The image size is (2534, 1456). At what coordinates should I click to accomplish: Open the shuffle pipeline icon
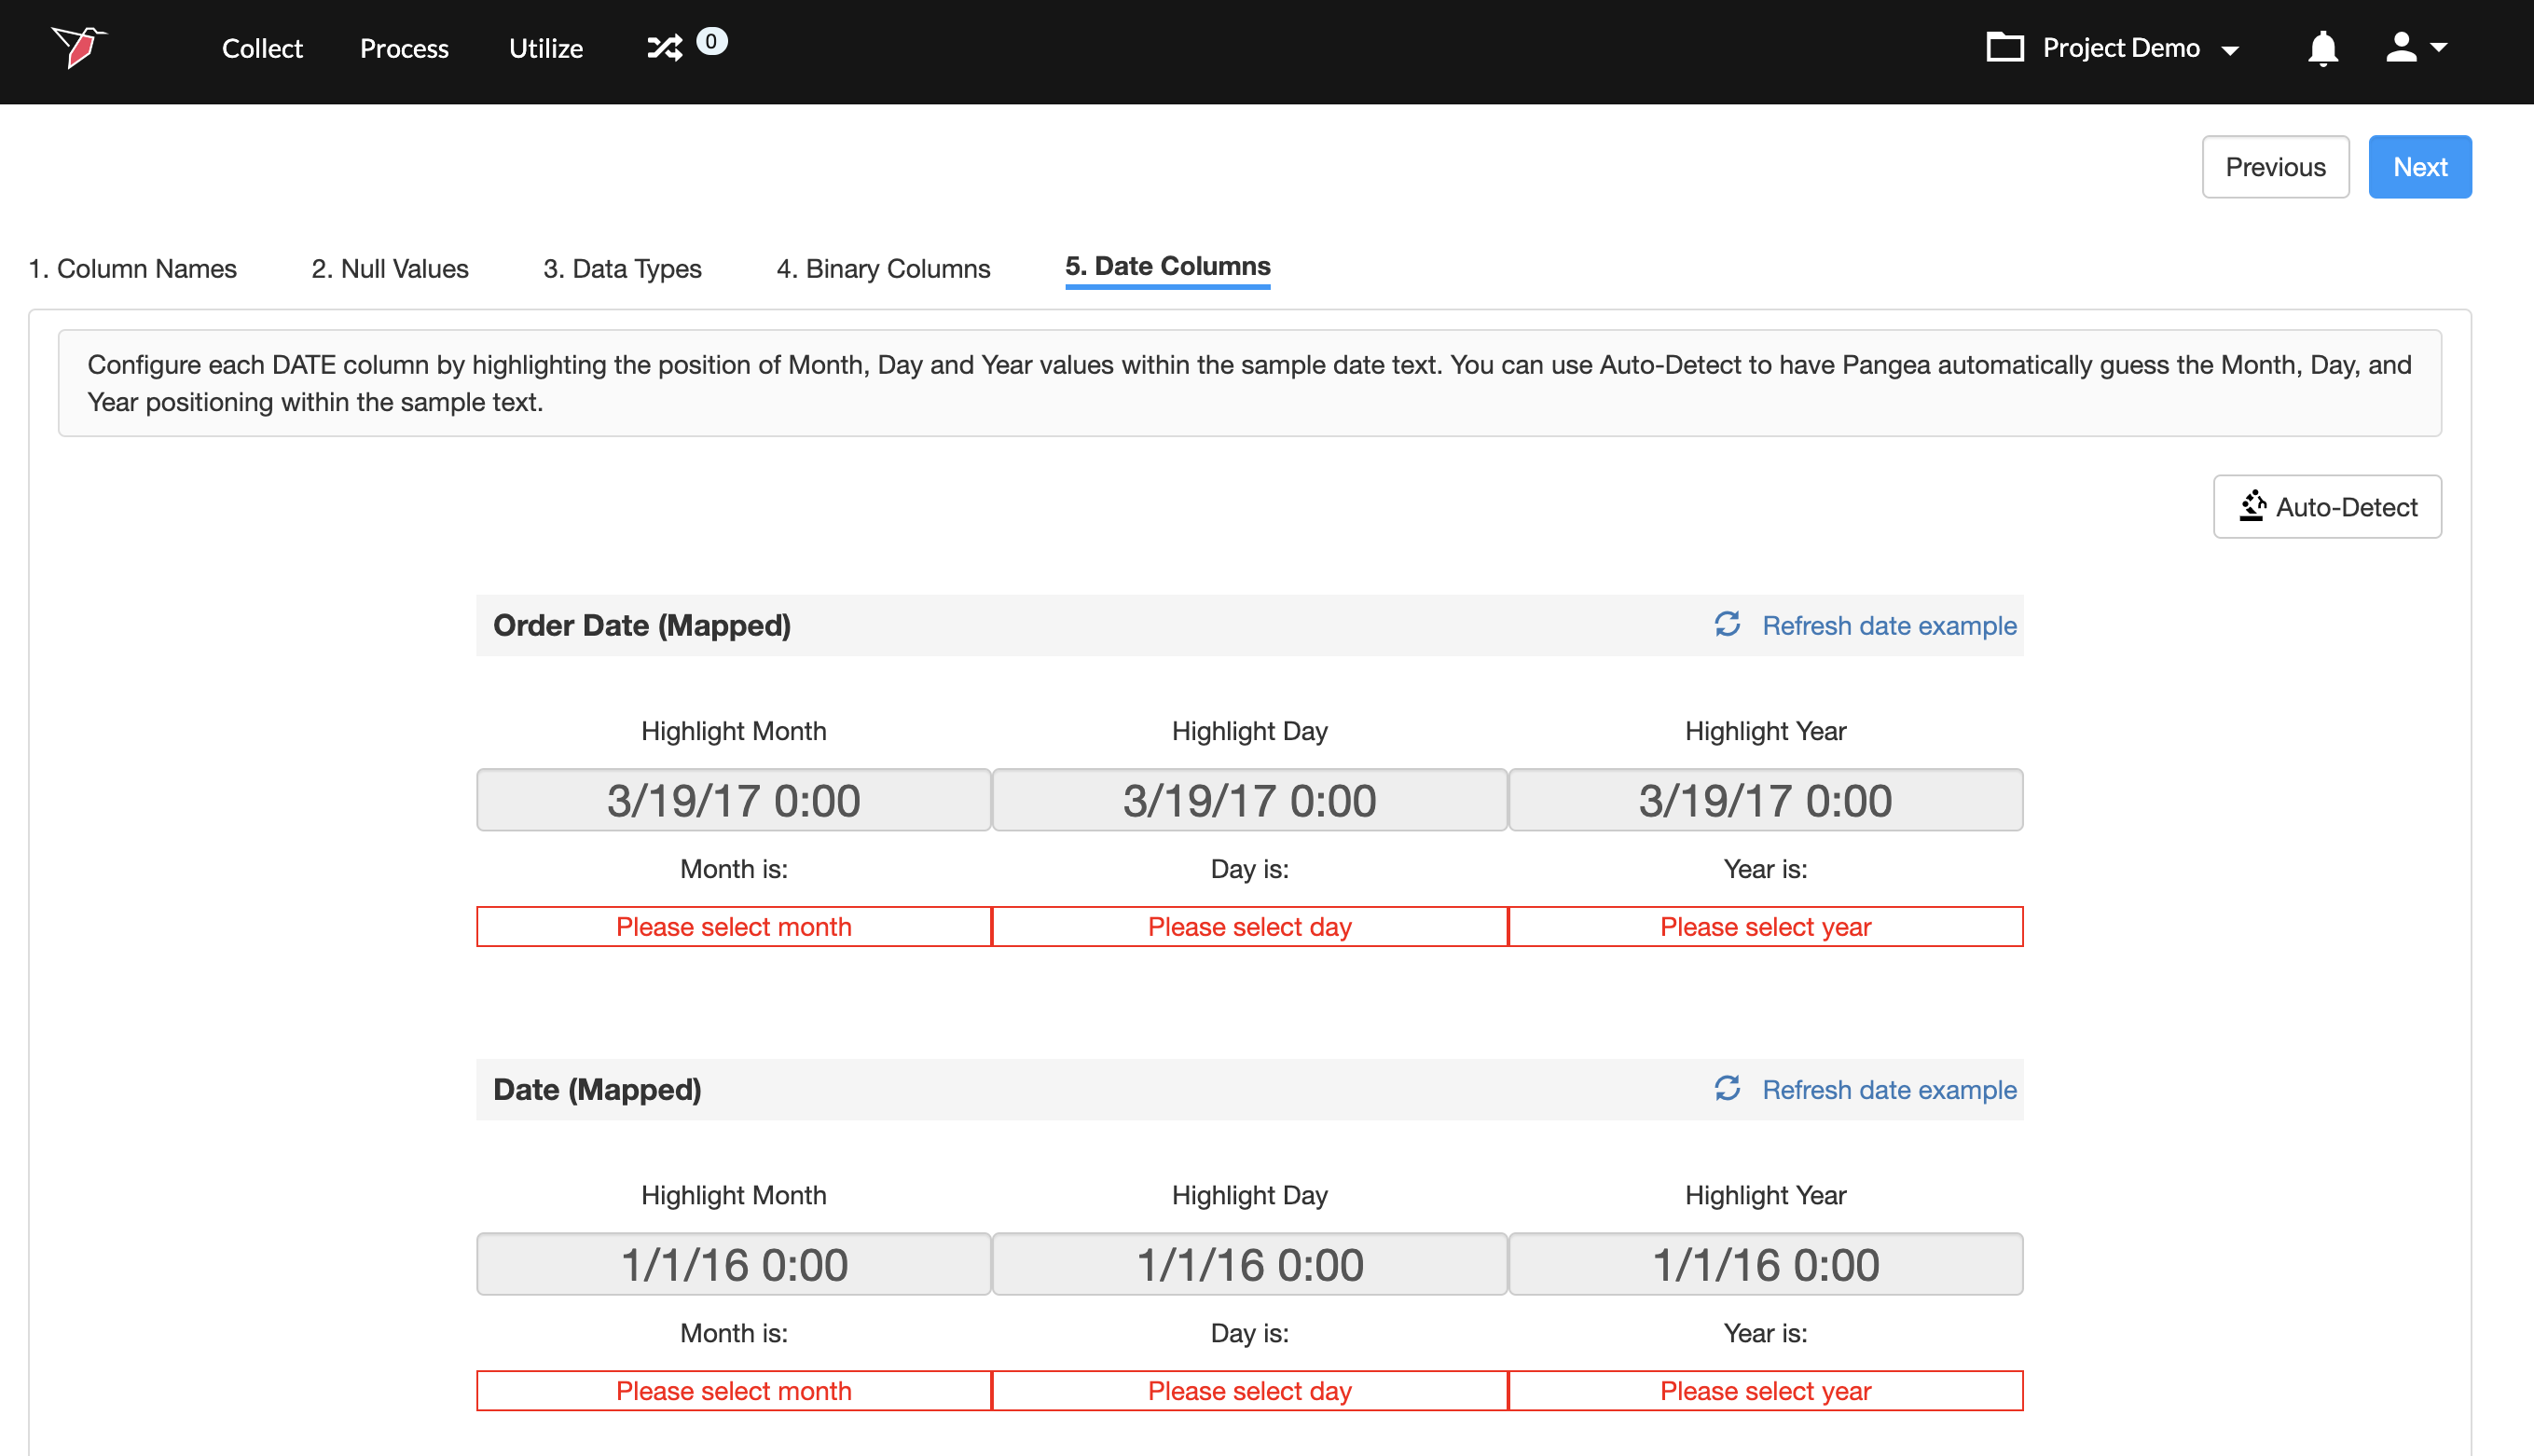[664, 47]
